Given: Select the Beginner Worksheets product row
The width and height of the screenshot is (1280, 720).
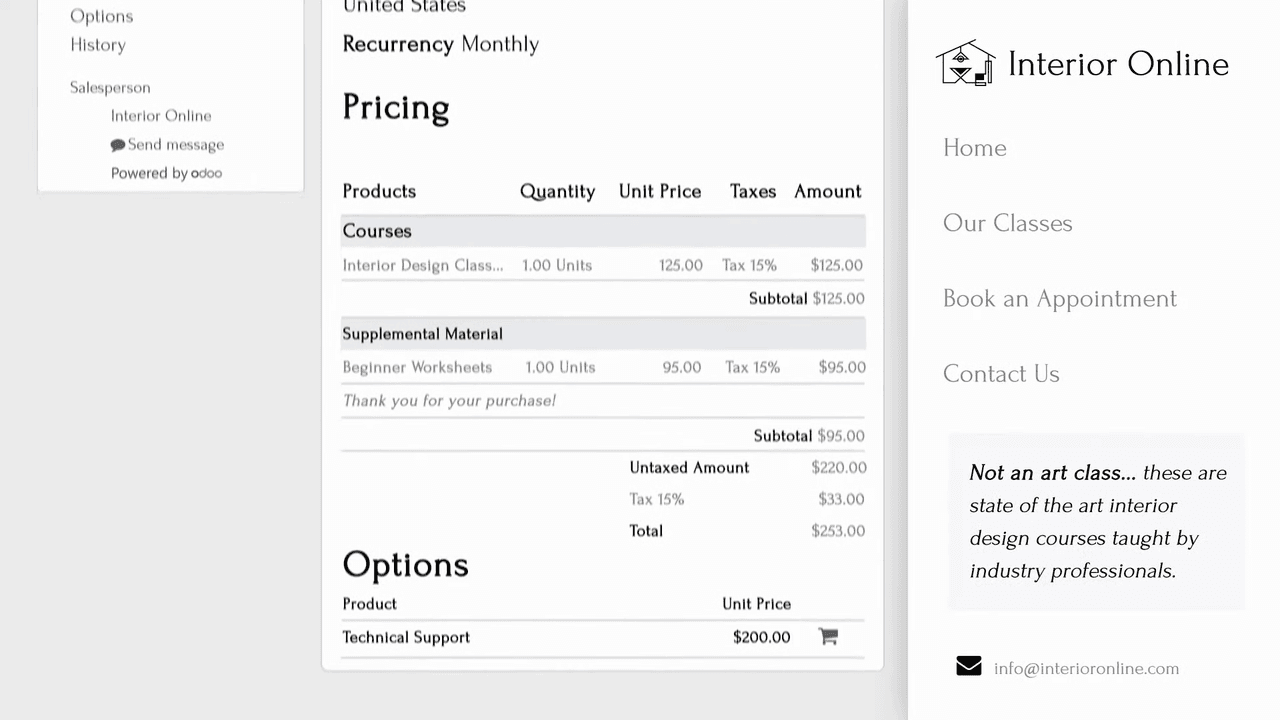Looking at the screenshot, I should pyautogui.click(x=417, y=367).
